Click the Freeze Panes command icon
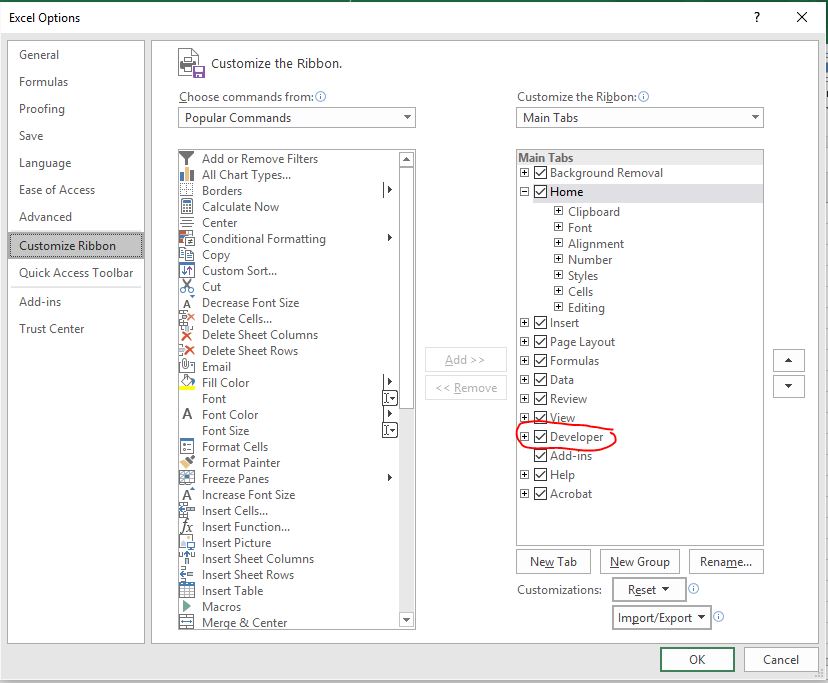This screenshot has width=828, height=683. click(x=188, y=478)
